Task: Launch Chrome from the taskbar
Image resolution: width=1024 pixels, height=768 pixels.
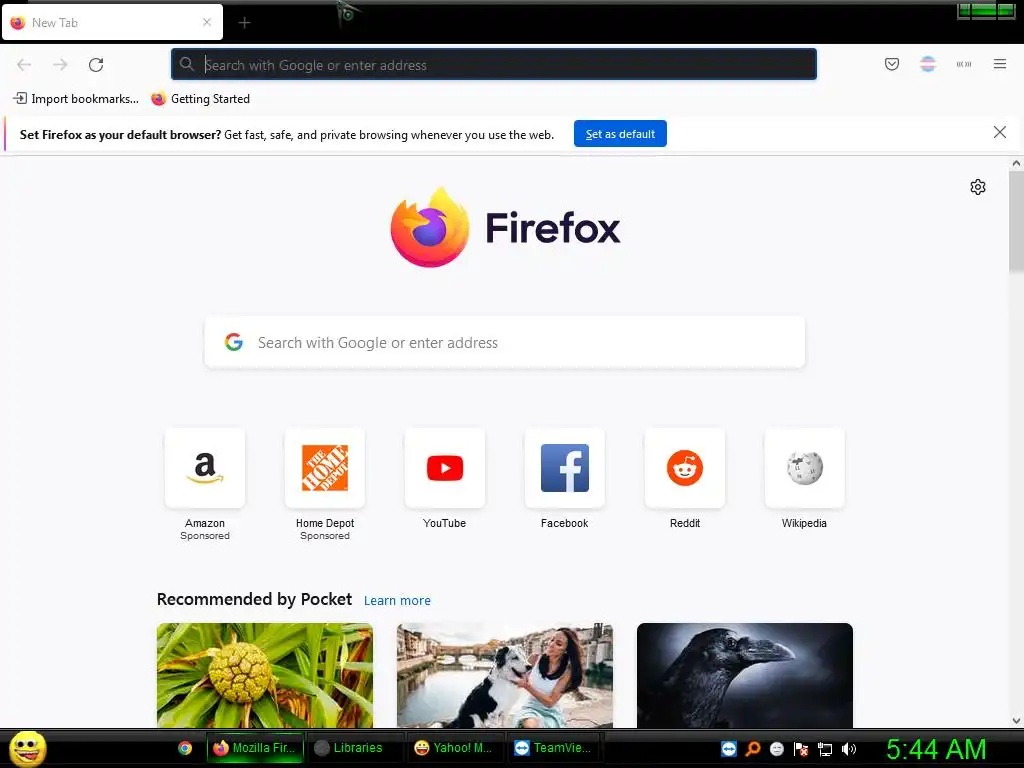Action: click(185, 748)
